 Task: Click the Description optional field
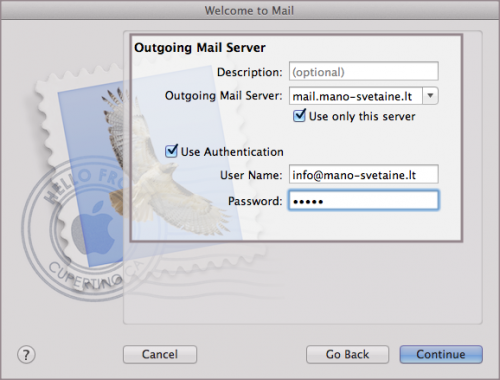[x=364, y=71]
